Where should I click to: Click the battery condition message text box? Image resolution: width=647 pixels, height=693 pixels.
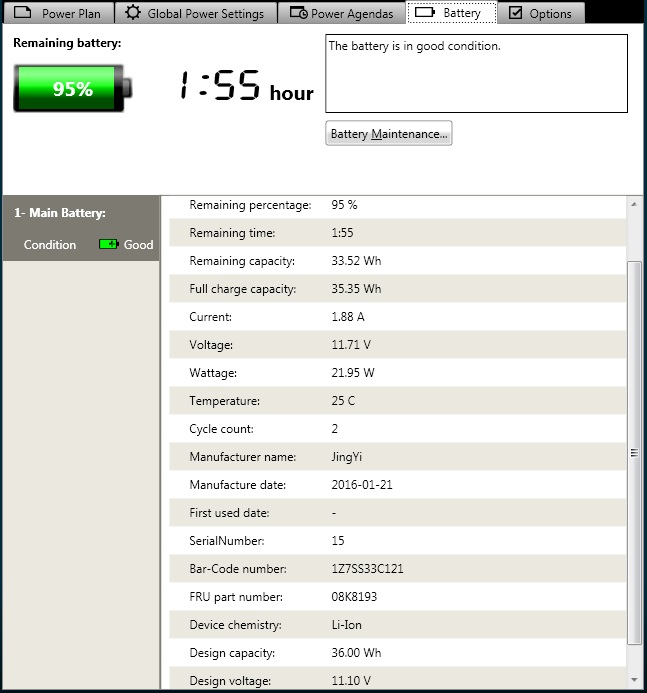pyautogui.click(x=476, y=74)
